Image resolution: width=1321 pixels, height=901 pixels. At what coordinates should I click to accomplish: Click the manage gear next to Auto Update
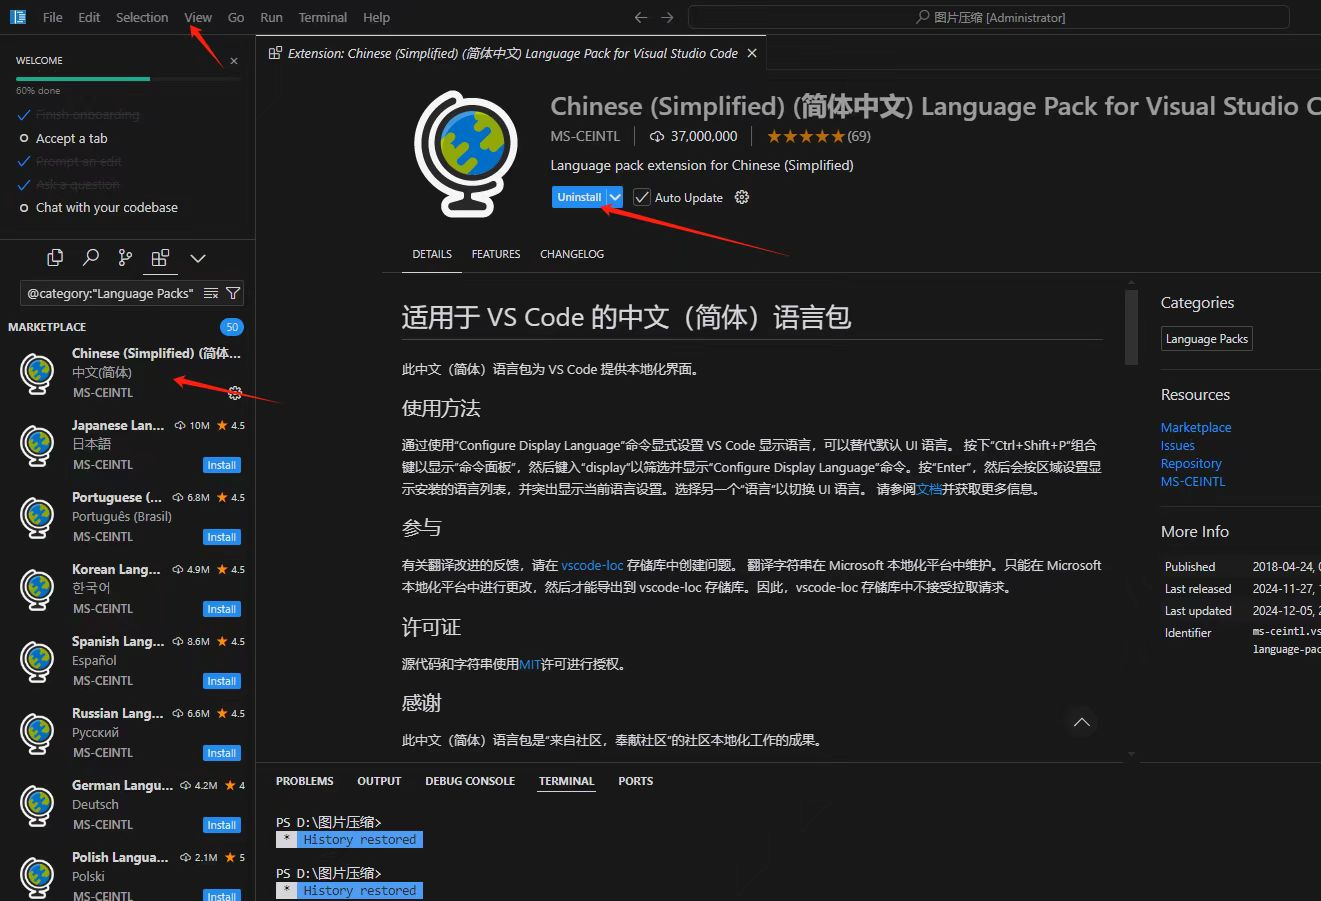[x=742, y=197]
